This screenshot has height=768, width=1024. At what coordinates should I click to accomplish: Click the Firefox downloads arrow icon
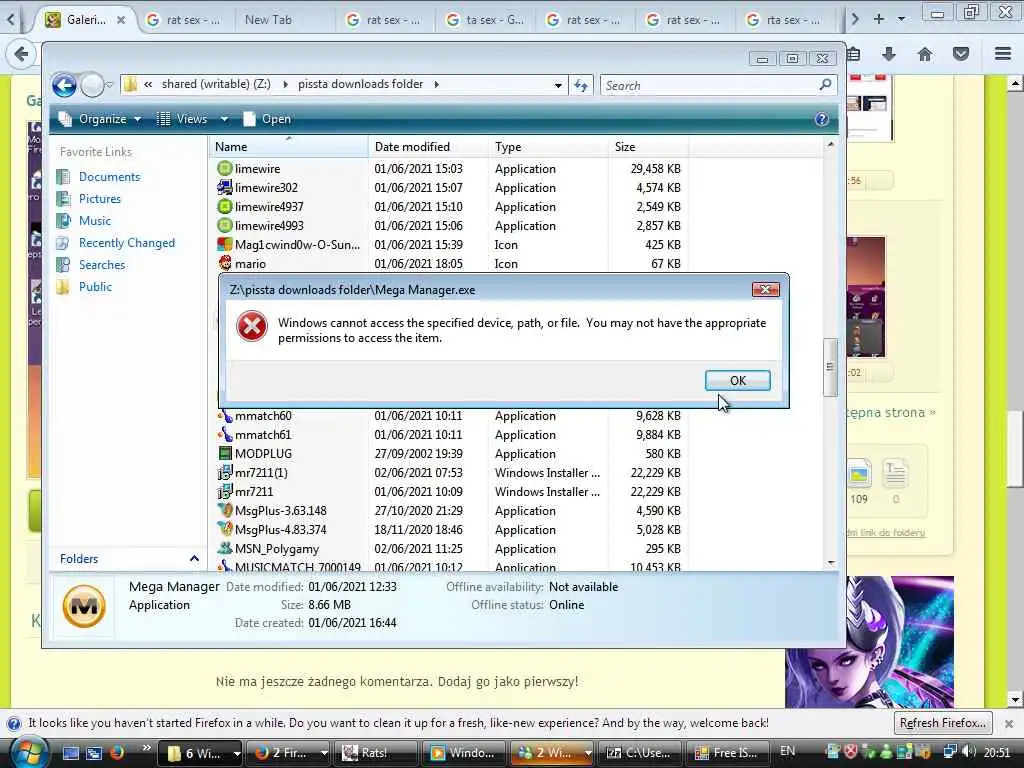(889, 54)
